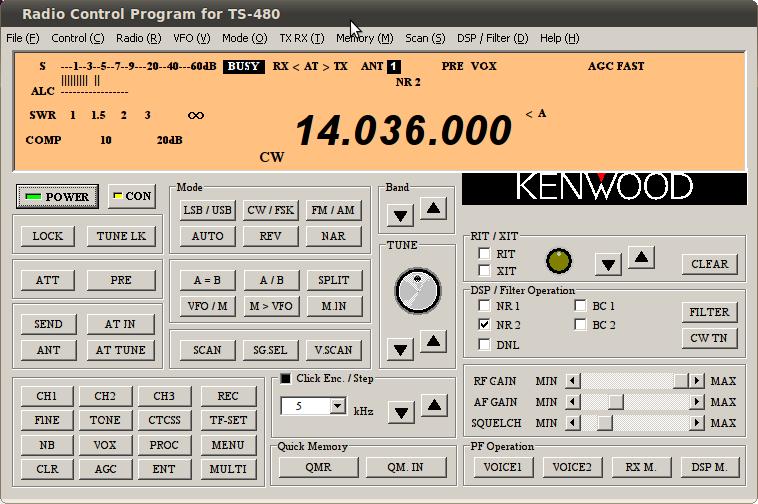Click the step down arrow beside kHz
The width and height of the screenshot is (758, 504).
click(401, 412)
